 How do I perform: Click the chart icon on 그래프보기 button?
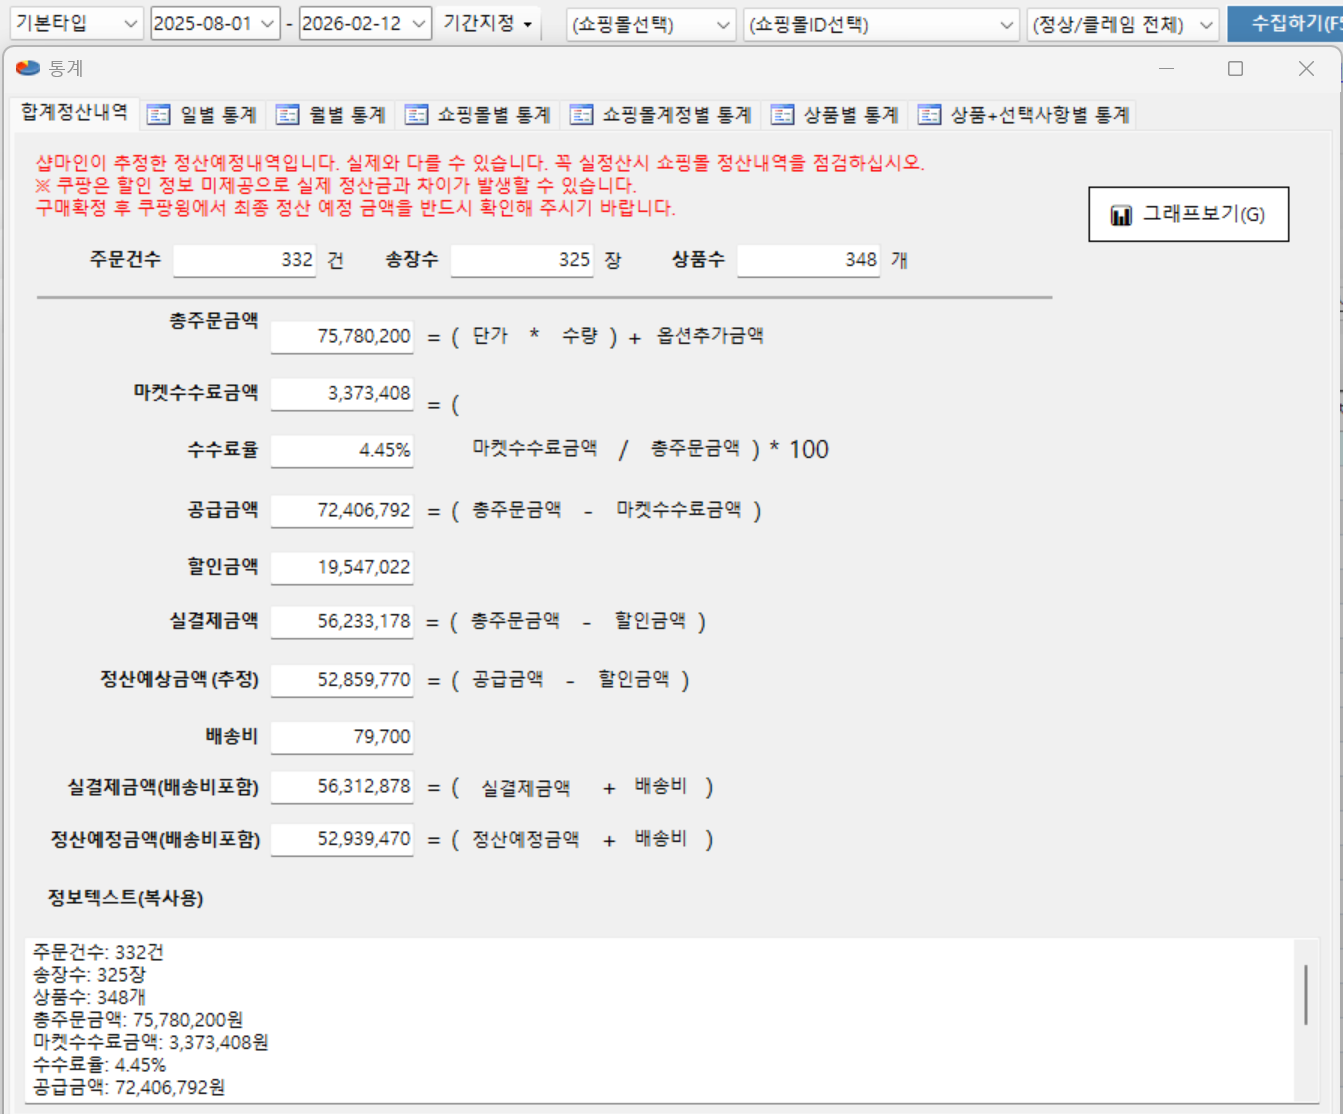1121,215
